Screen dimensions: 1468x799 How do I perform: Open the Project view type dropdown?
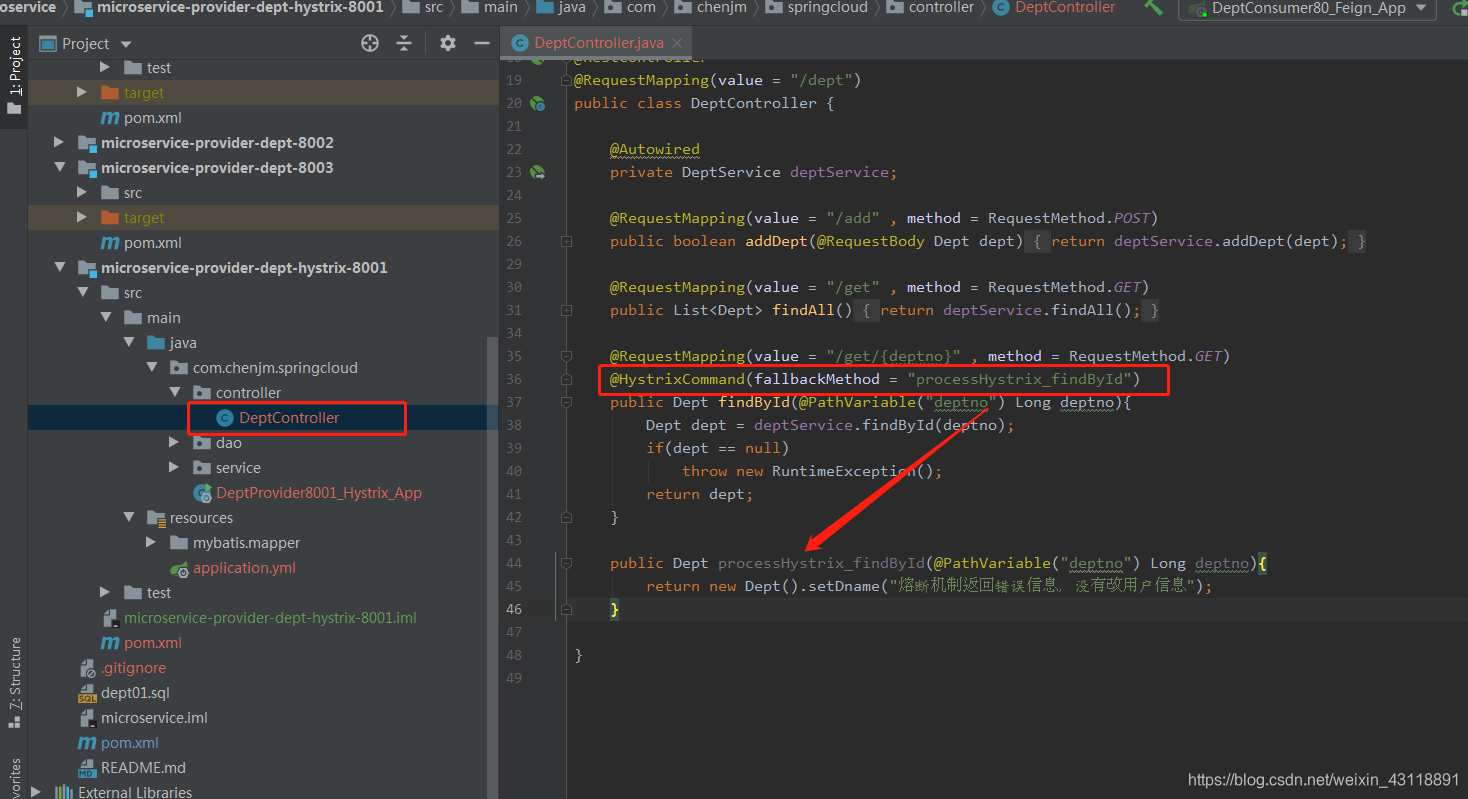point(126,44)
